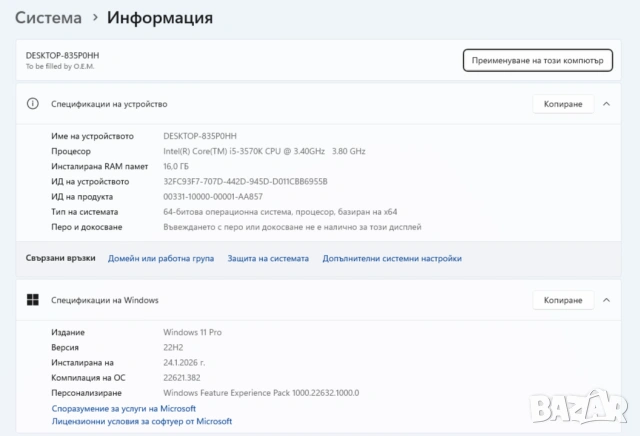
Task: Go back to Система breadcrumb
Action: [x=48, y=18]
